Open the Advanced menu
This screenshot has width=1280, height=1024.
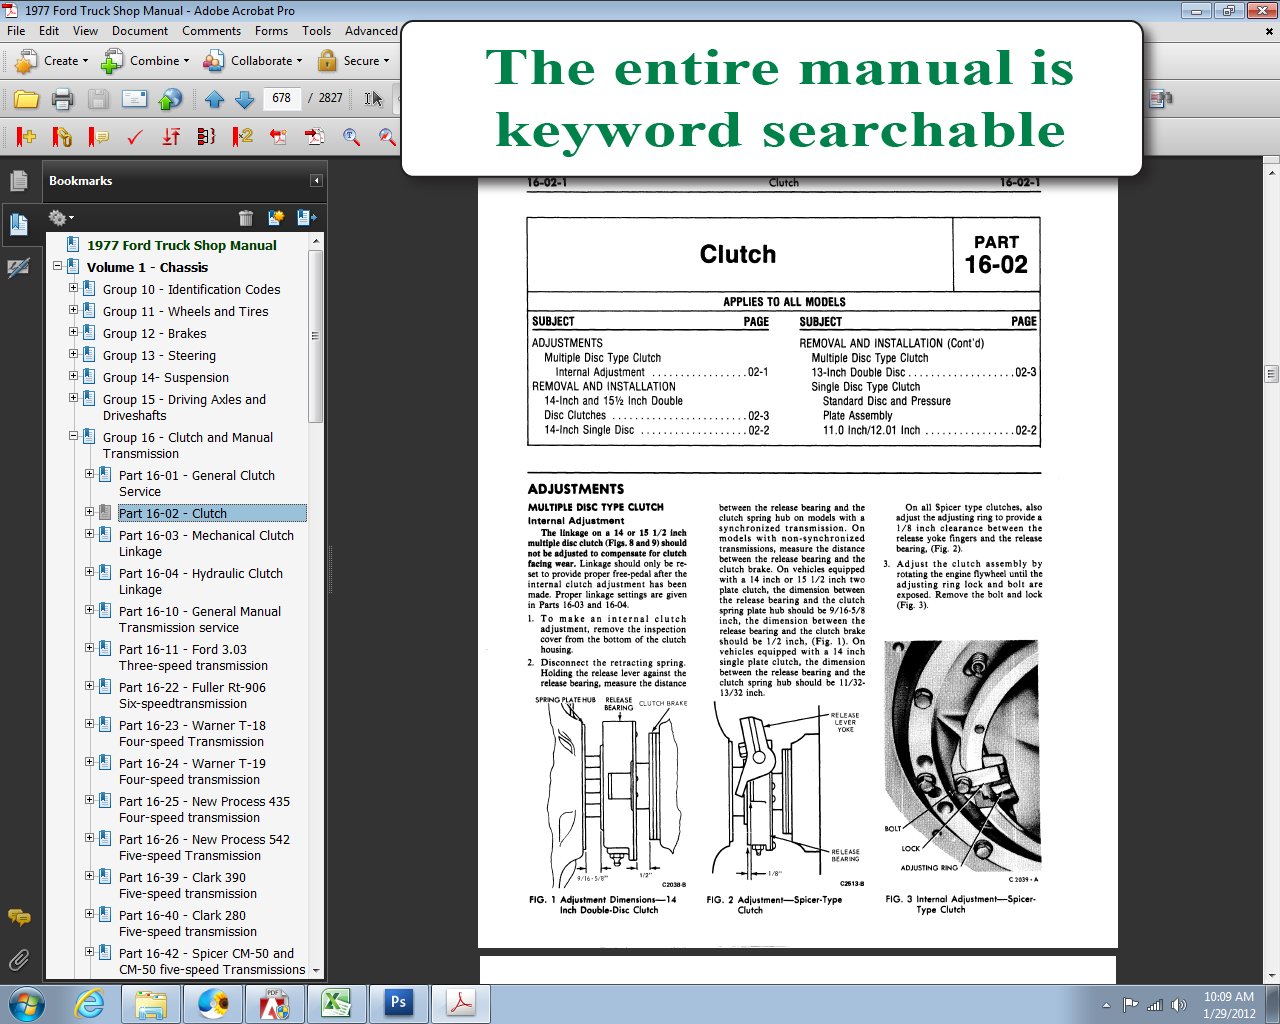[x=371, y=31]
